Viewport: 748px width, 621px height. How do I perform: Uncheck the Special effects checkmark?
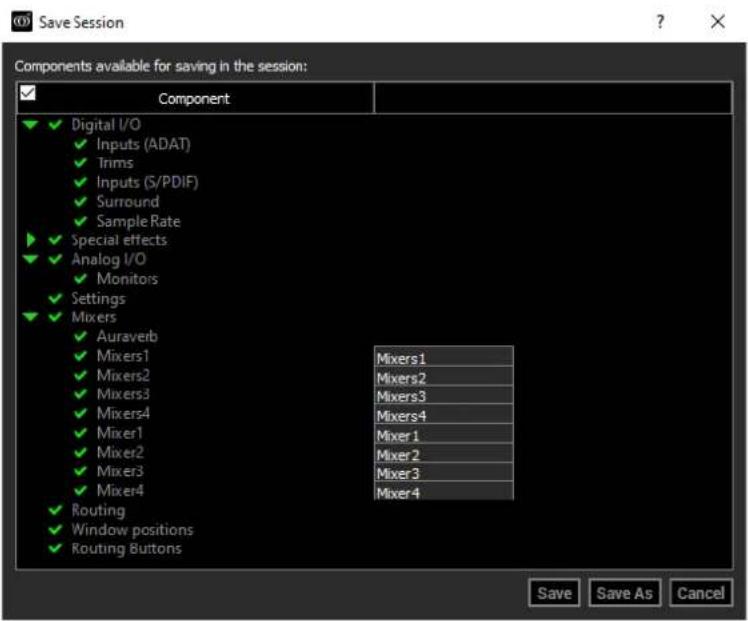click(55, 240)
